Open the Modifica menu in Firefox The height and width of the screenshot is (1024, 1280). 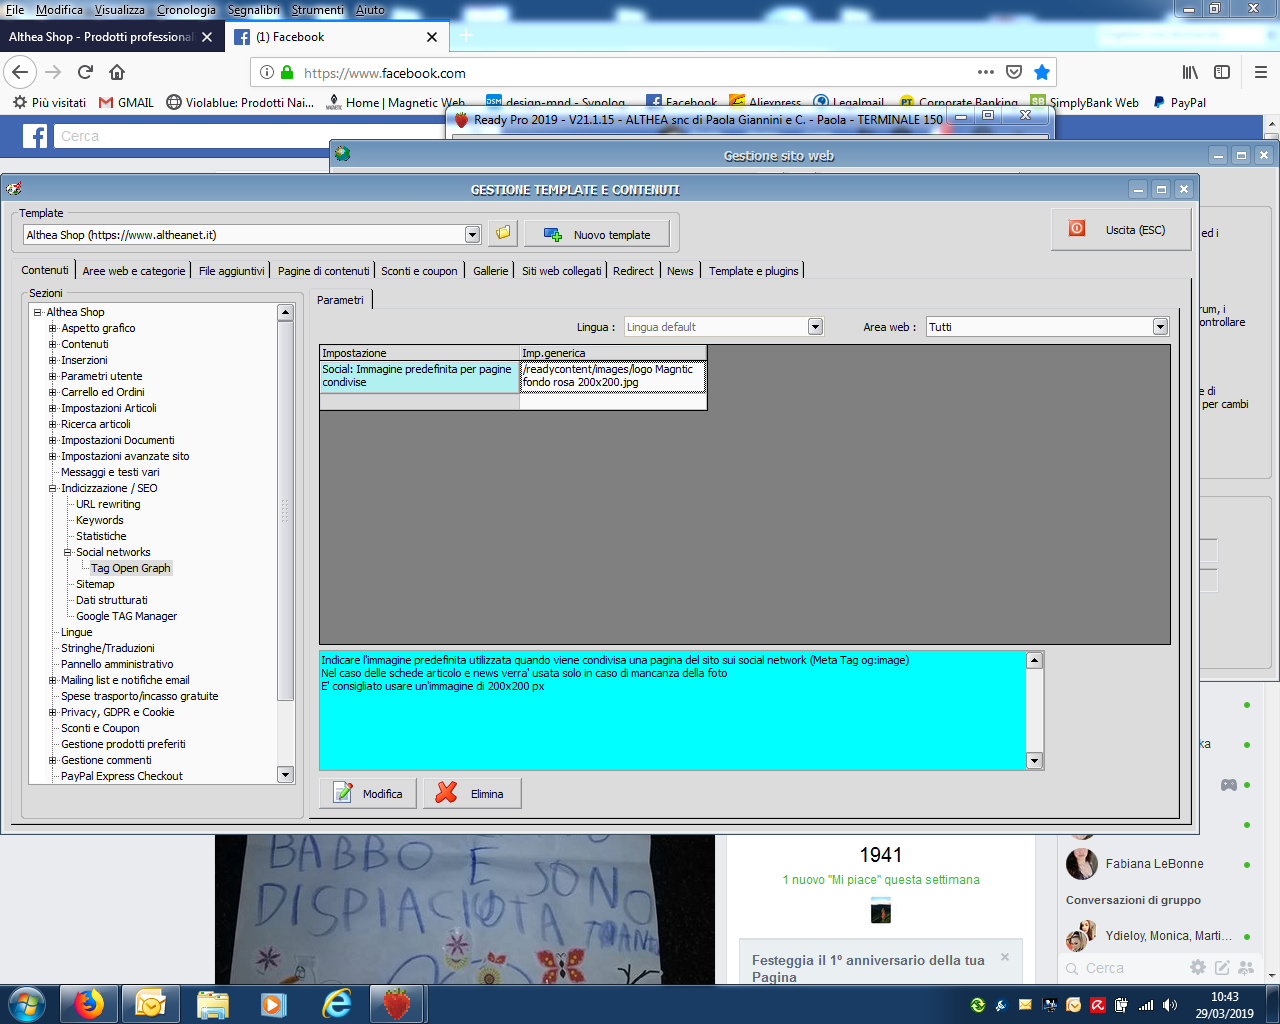click(59, 9)
